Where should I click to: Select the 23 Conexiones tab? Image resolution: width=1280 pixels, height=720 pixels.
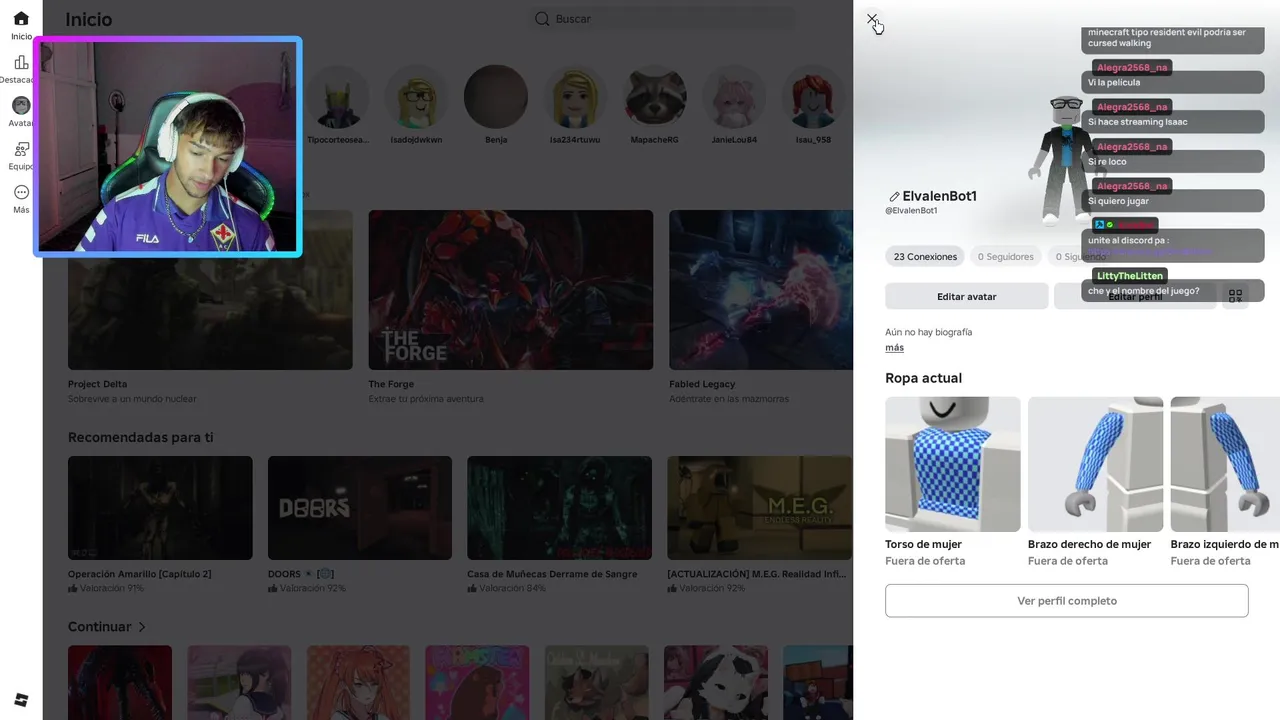925,257
